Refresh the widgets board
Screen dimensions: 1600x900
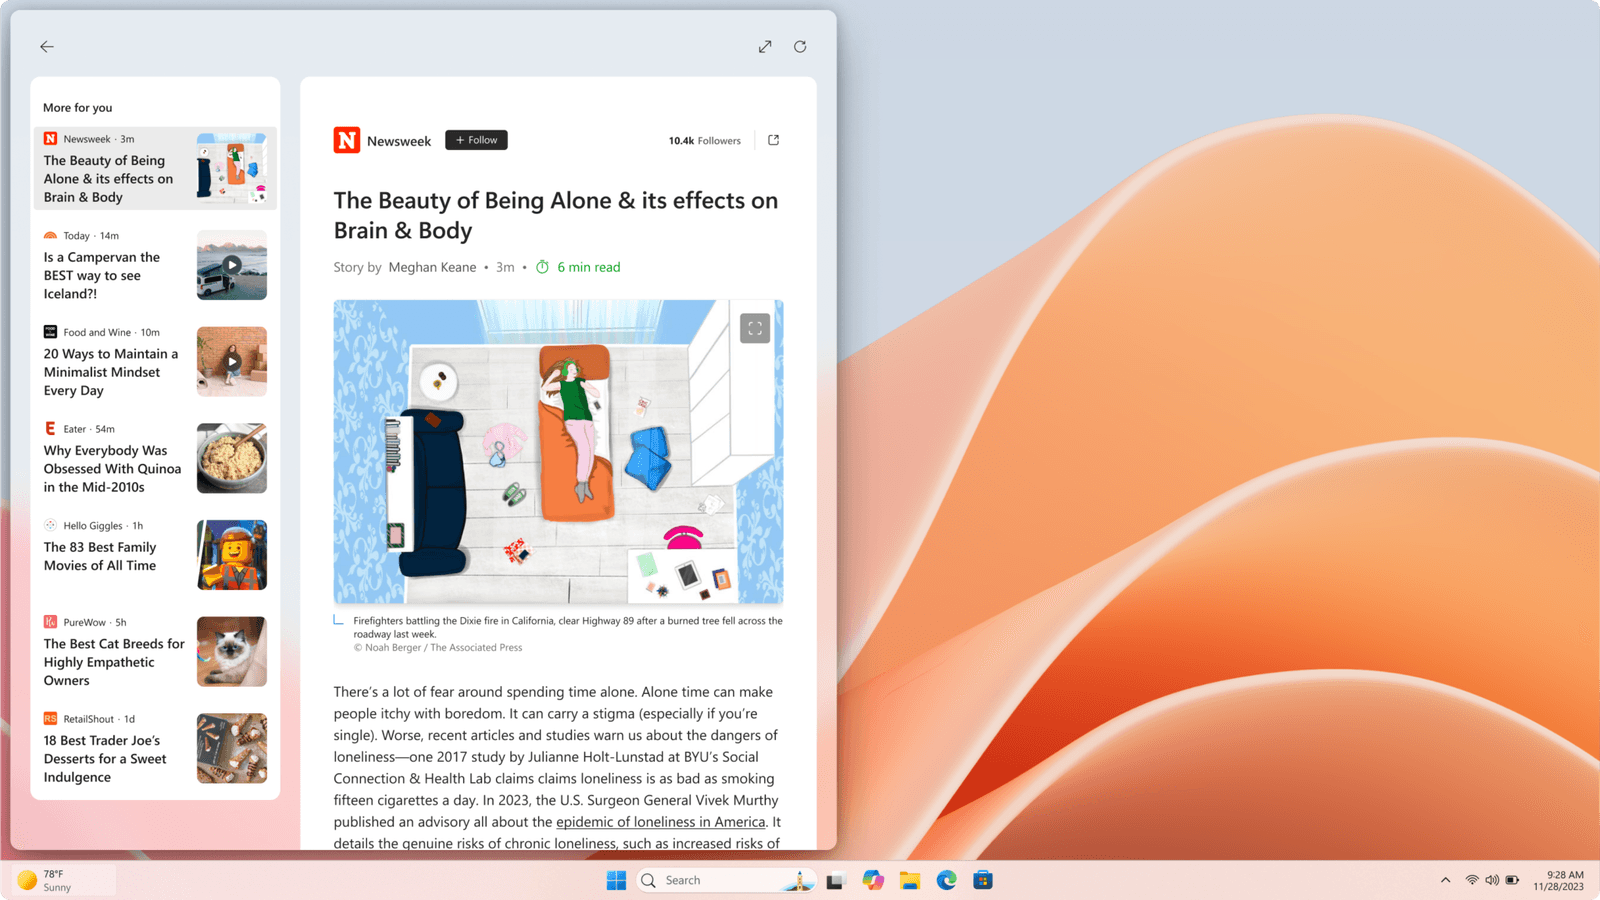coord(799,46)
